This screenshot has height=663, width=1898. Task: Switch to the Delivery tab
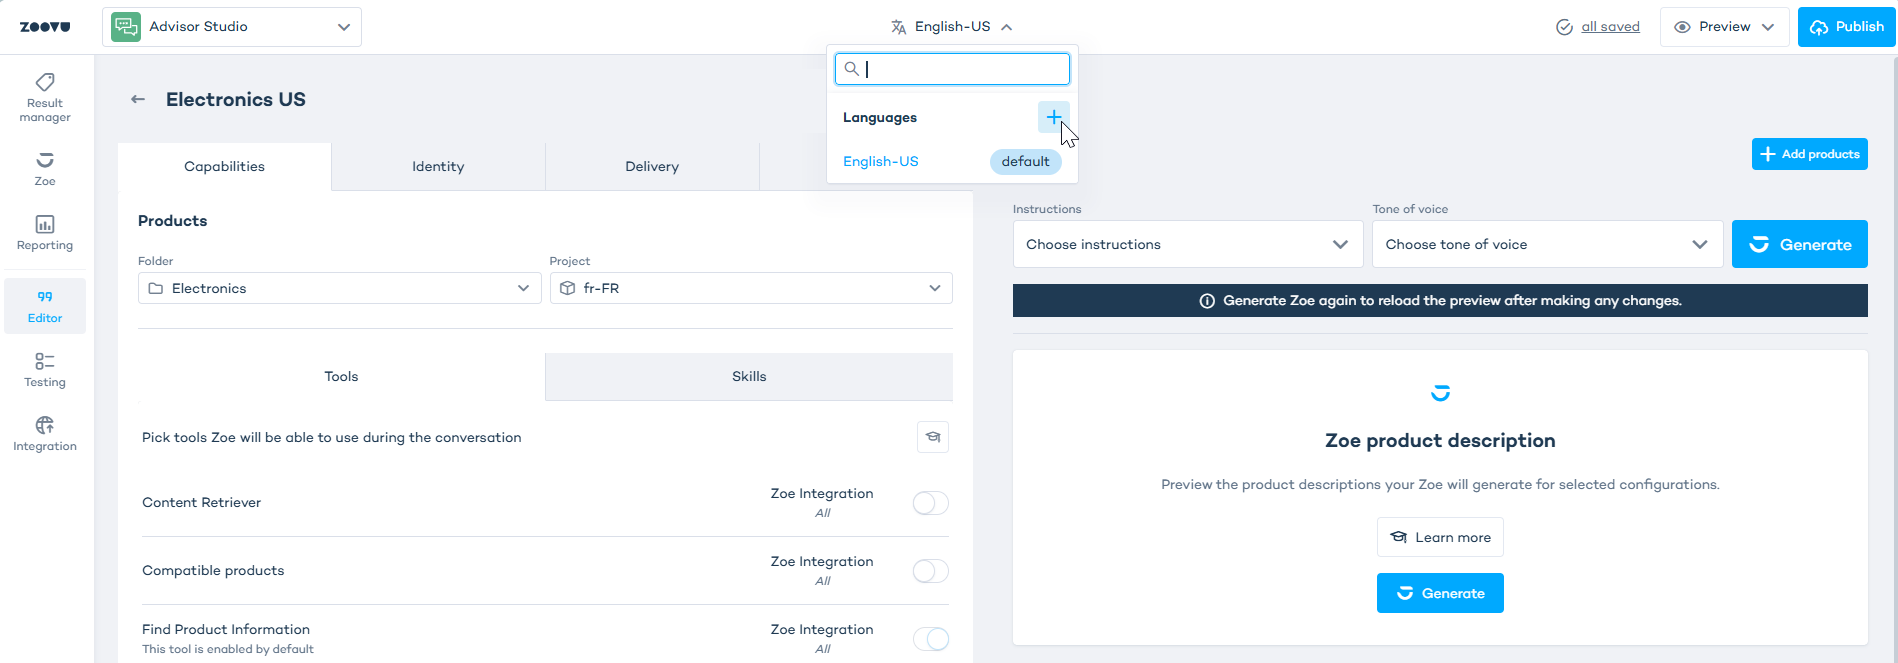click(652, 166)
